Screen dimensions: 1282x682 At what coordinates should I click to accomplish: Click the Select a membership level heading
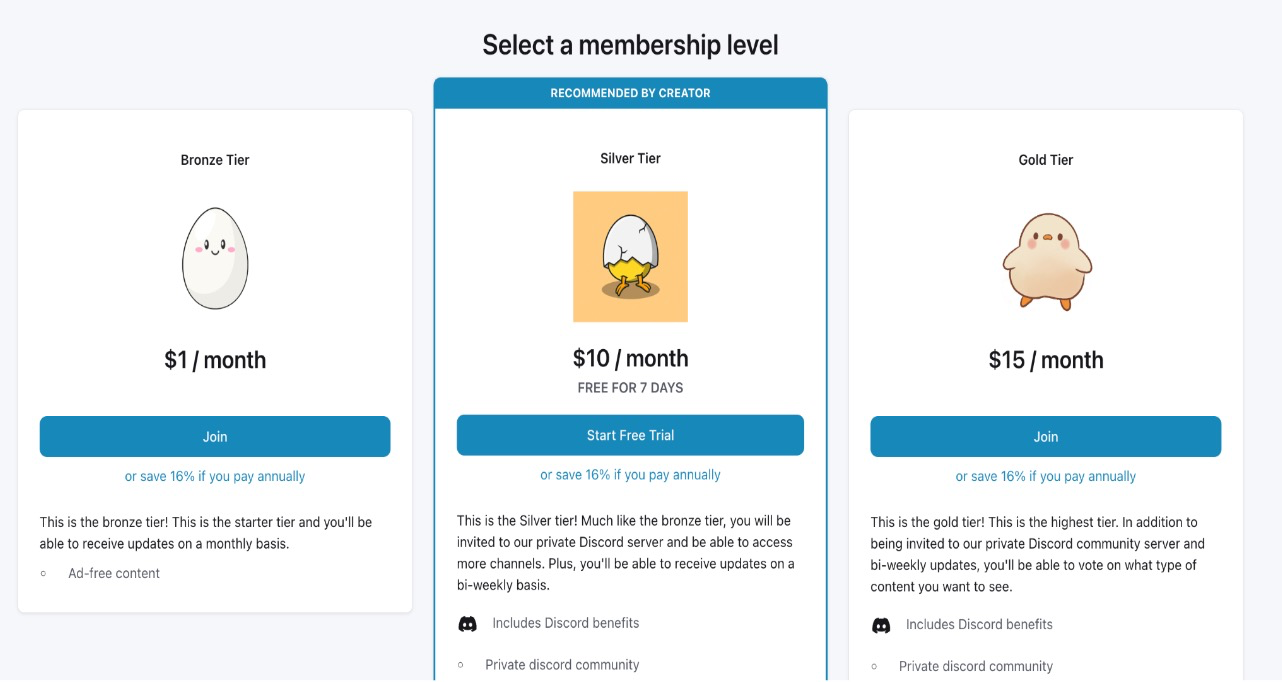pos(630,44)
